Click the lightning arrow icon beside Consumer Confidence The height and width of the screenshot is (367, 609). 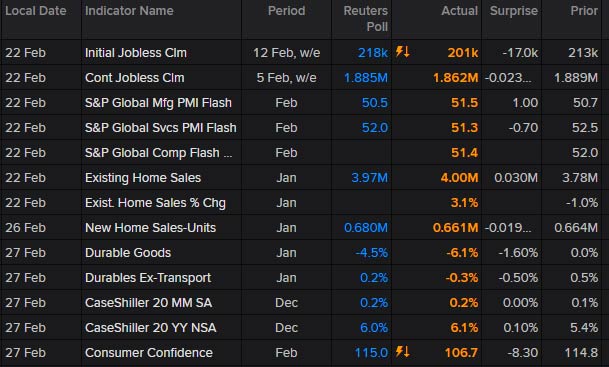[402, 352]
